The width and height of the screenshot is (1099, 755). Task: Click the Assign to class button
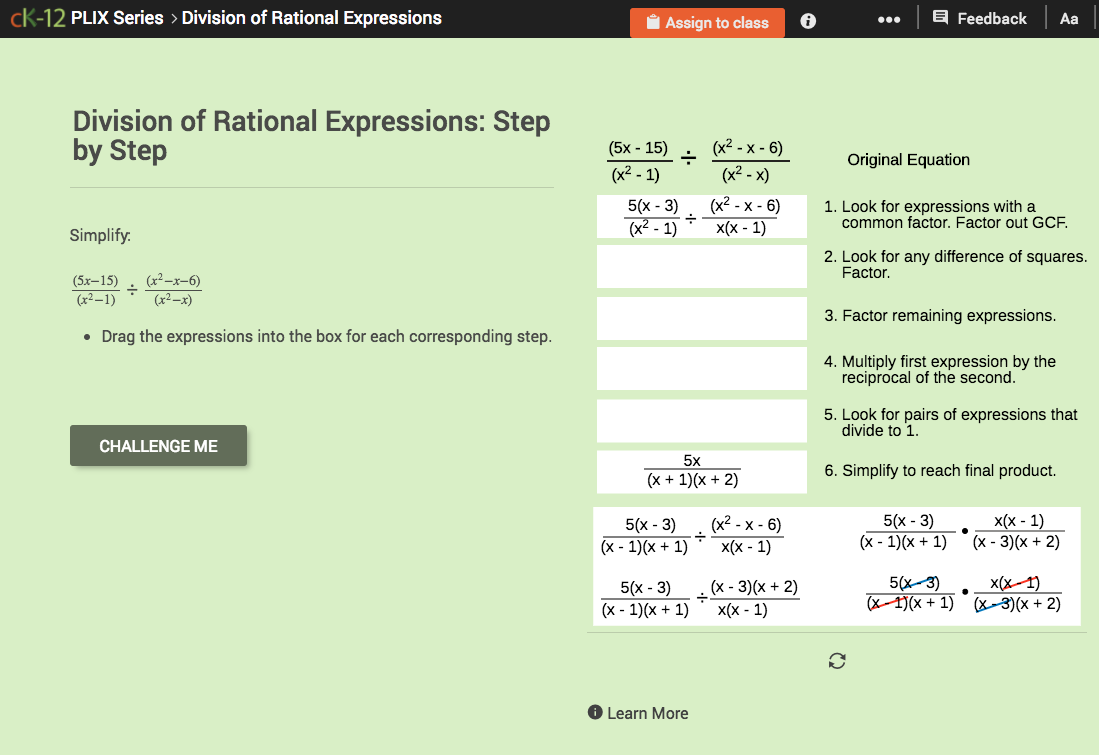tap(707, 22)
